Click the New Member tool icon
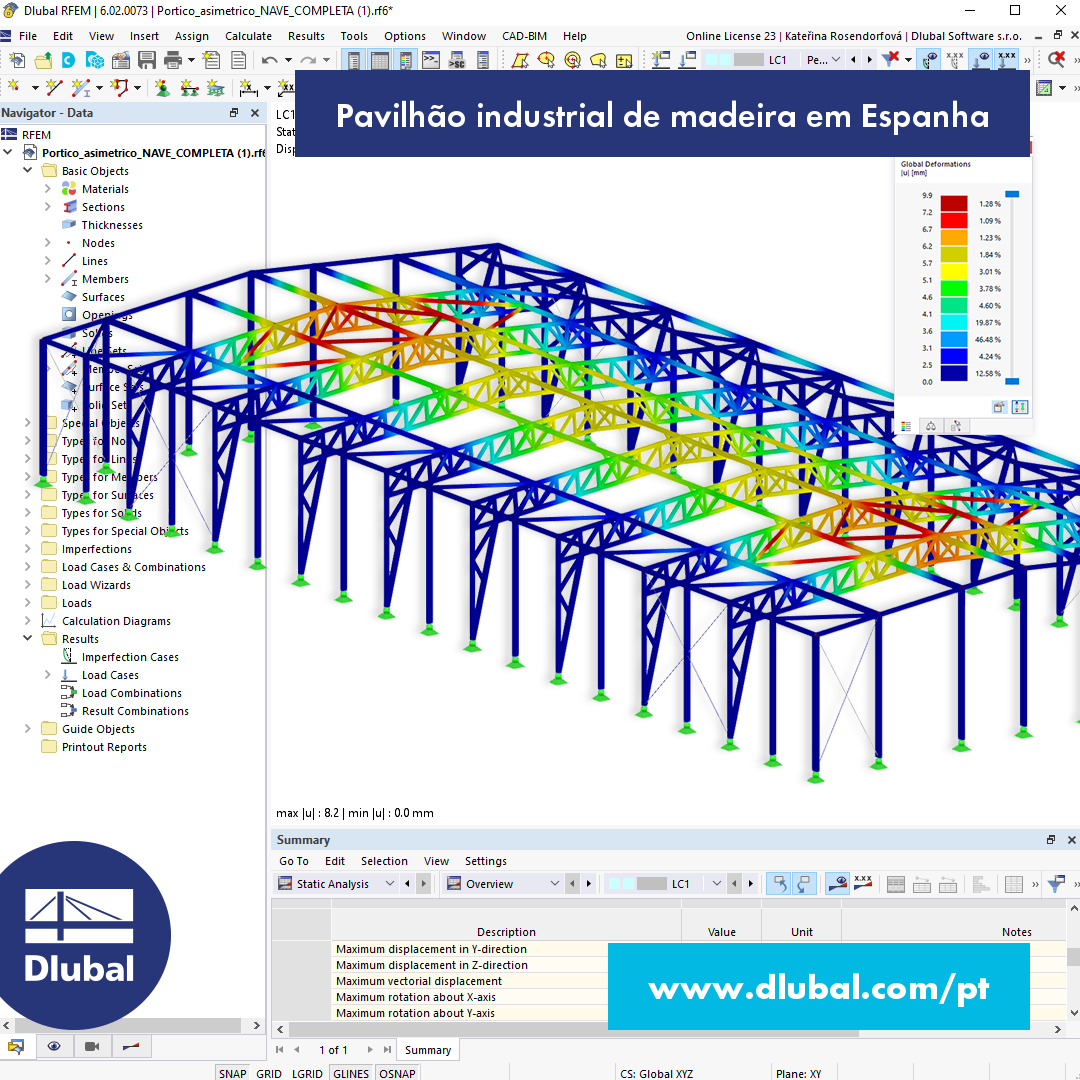The width and height of the screenshot is (1080, 1080). [81, 87]
